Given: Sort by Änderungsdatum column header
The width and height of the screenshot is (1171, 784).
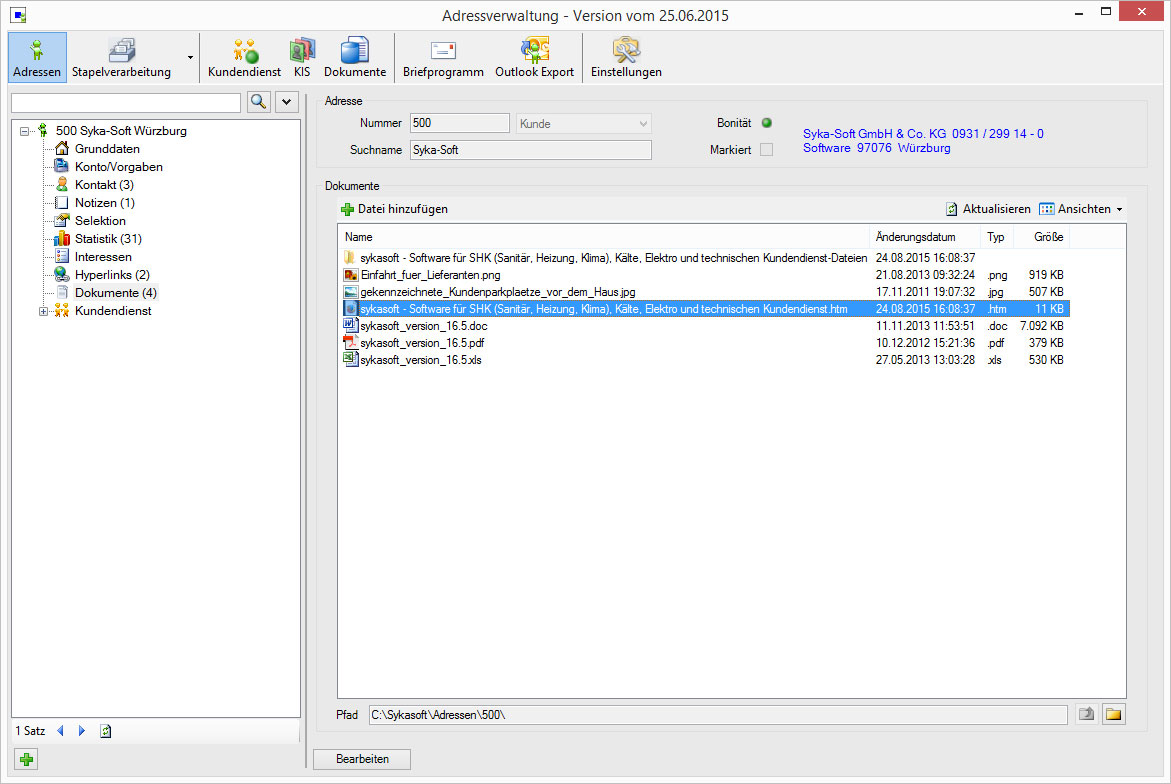Looking at the screenshot, I should point(915,237).
